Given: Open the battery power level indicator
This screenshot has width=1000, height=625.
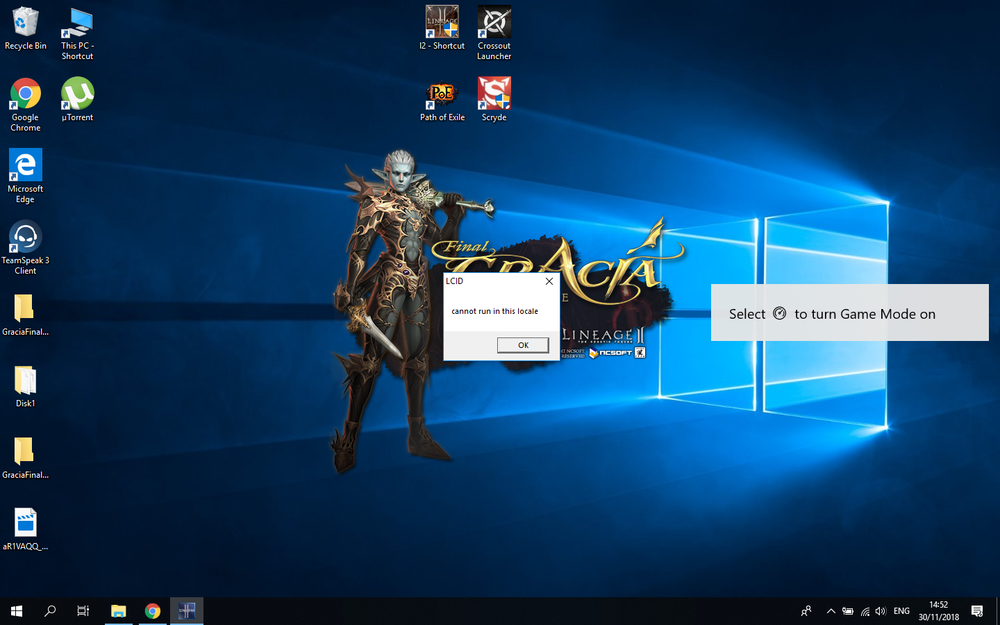Looking at the screenshot, I should [x=848, y=610].
